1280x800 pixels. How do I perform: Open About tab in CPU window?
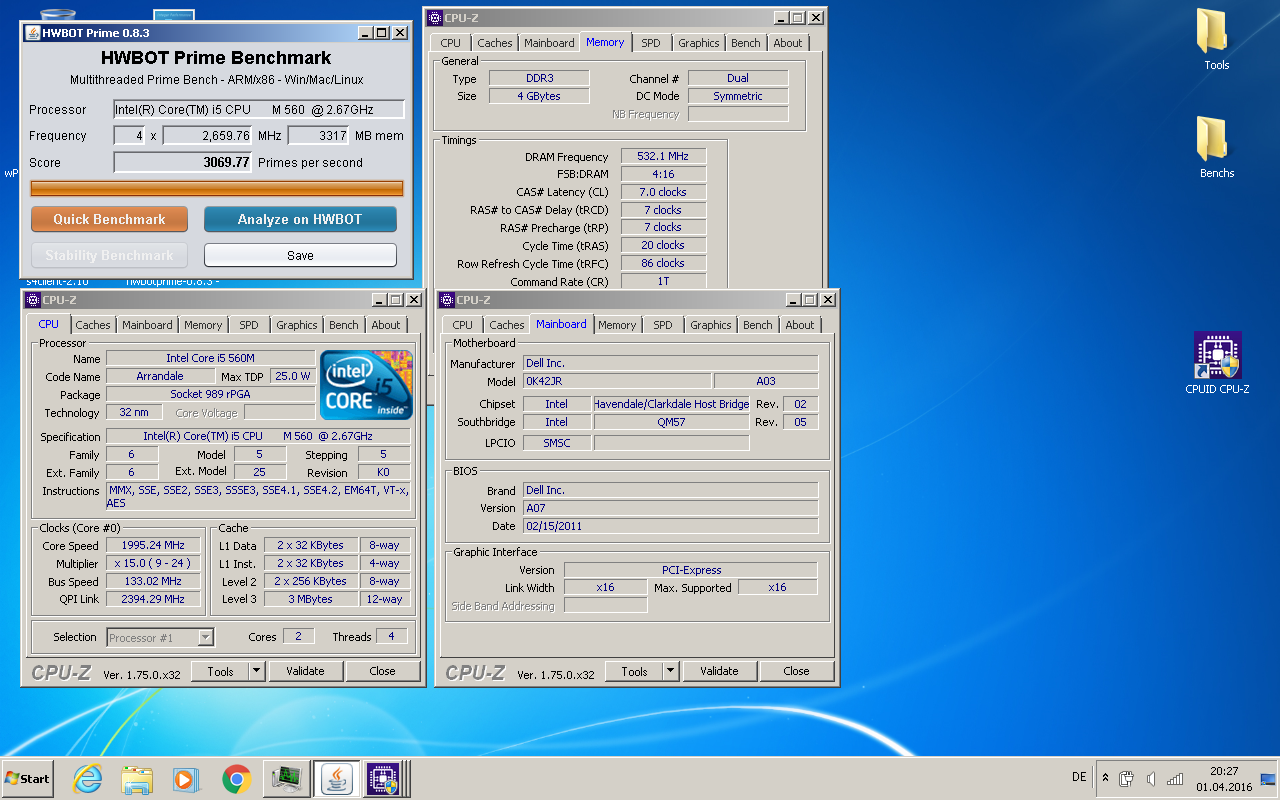386,325
